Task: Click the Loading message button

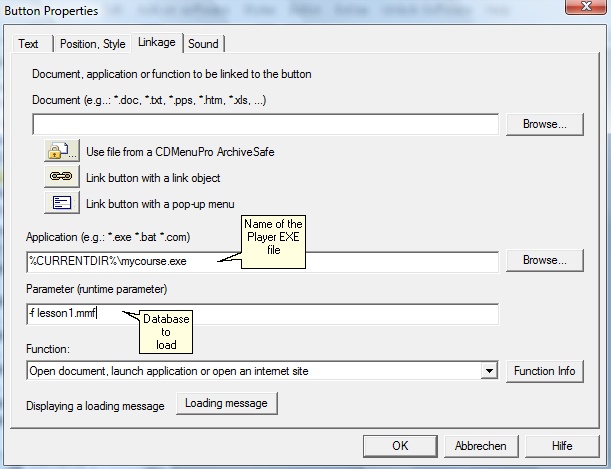Action: click(227, 403)
